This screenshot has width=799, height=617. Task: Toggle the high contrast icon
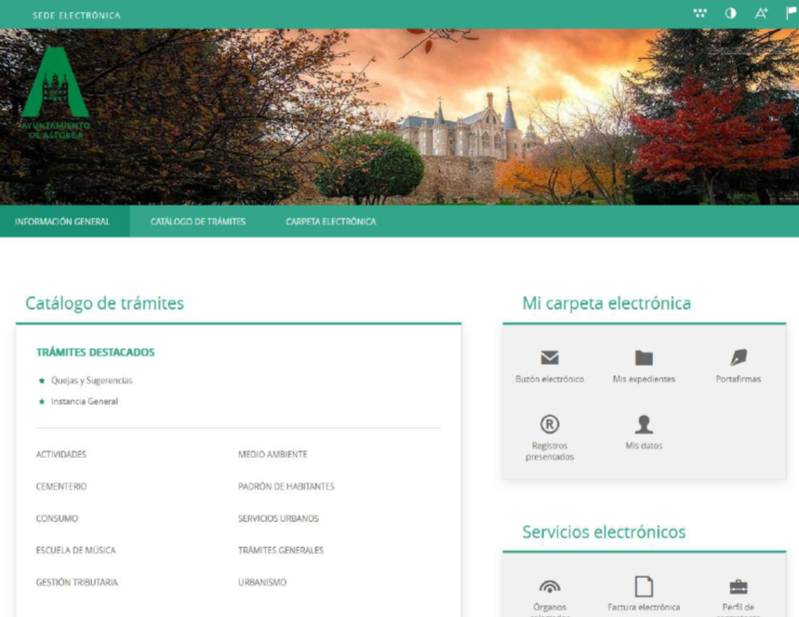(x=731, y=13)
